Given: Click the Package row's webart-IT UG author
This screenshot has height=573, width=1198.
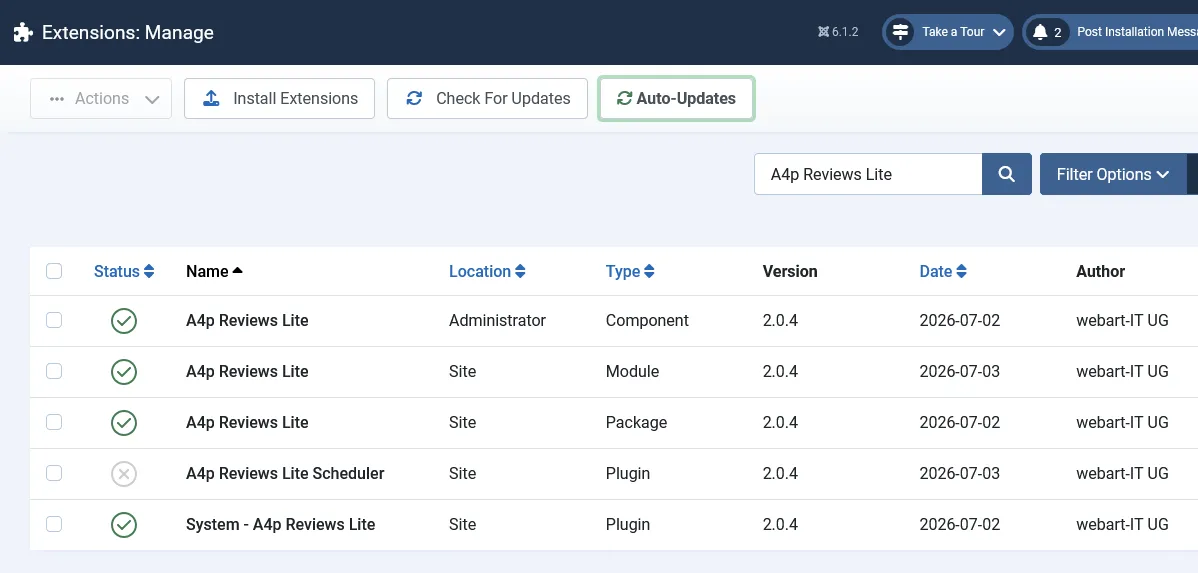Looking at the screenshot, I should pyautogui.click(x=1122, y=422).
